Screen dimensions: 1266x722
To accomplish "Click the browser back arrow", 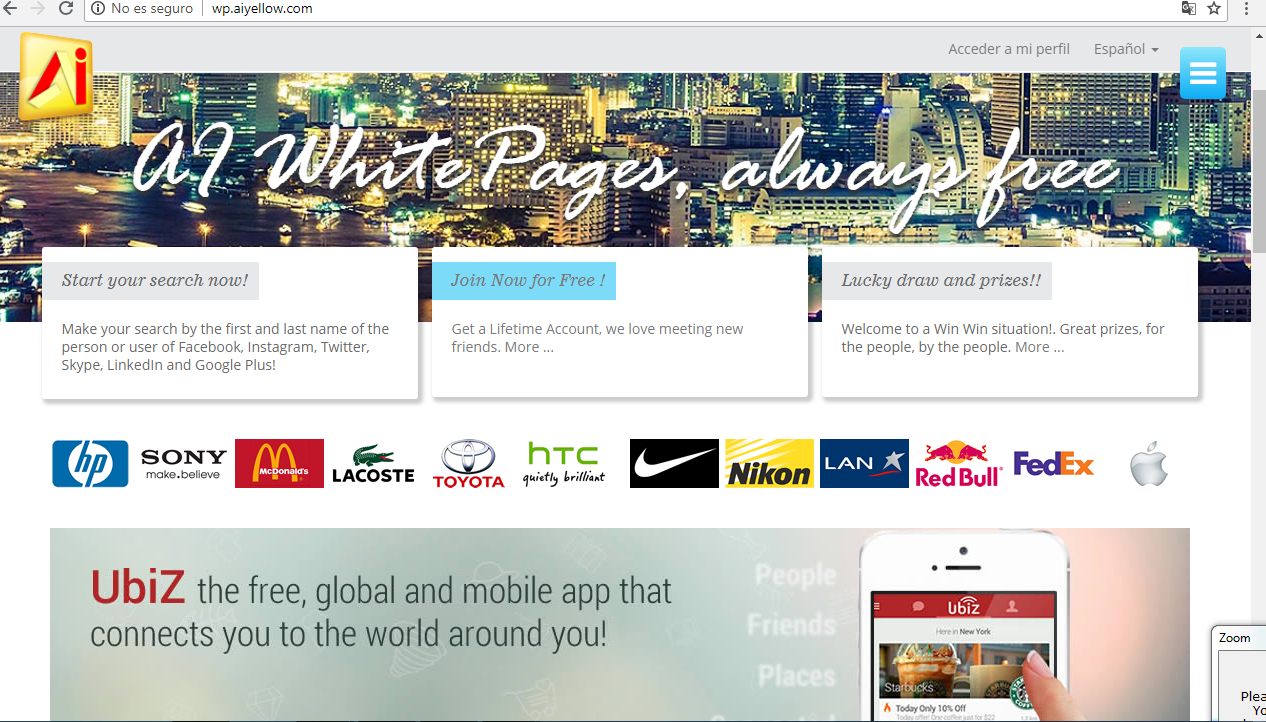I will click(x=10, y=9).
